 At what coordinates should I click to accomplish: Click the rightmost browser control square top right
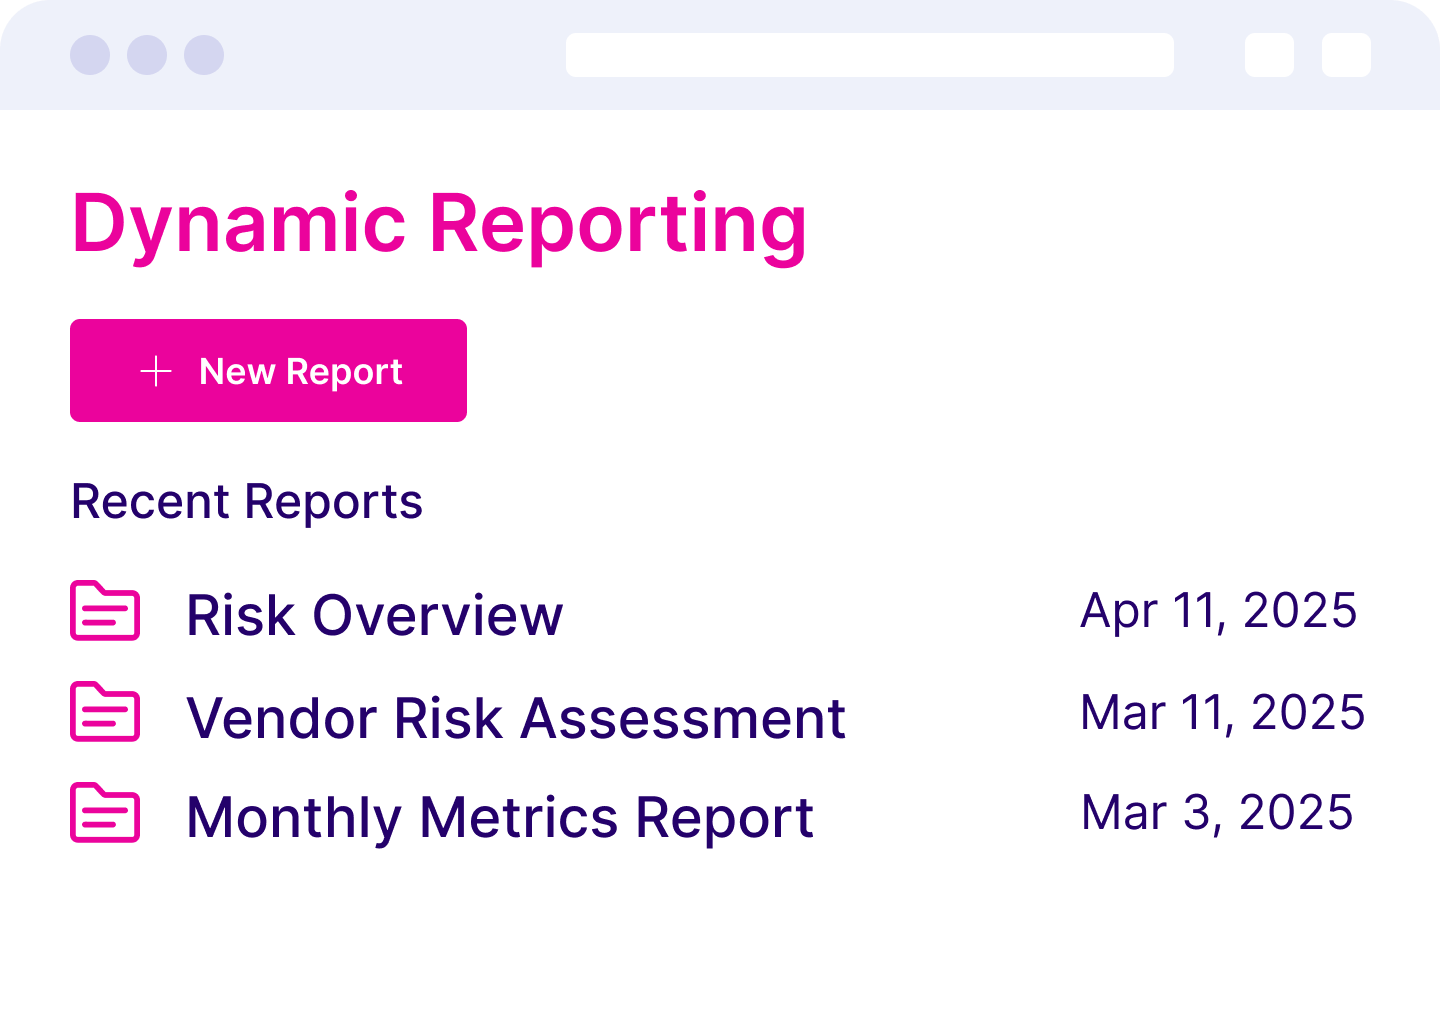(1345, 56)
